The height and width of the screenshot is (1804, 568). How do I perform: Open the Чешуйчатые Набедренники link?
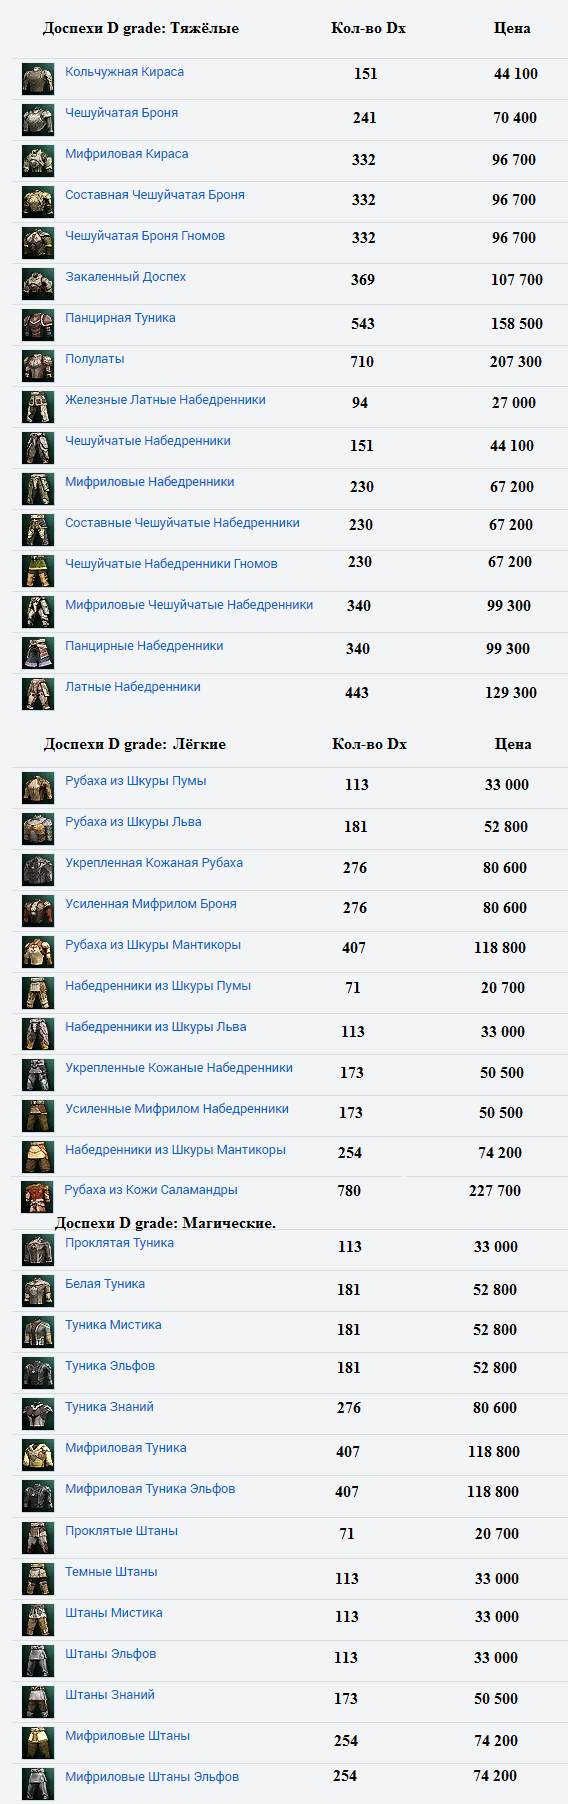tap(148, 441)
